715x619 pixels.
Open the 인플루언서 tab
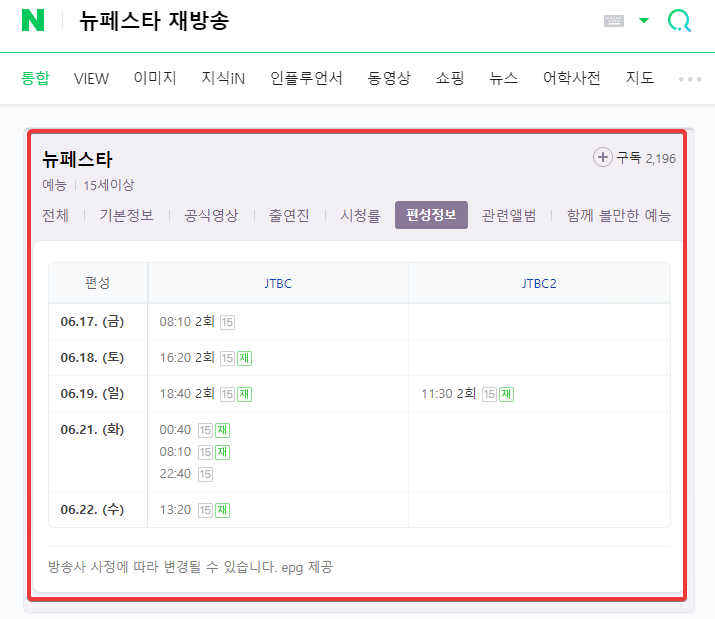306,78
